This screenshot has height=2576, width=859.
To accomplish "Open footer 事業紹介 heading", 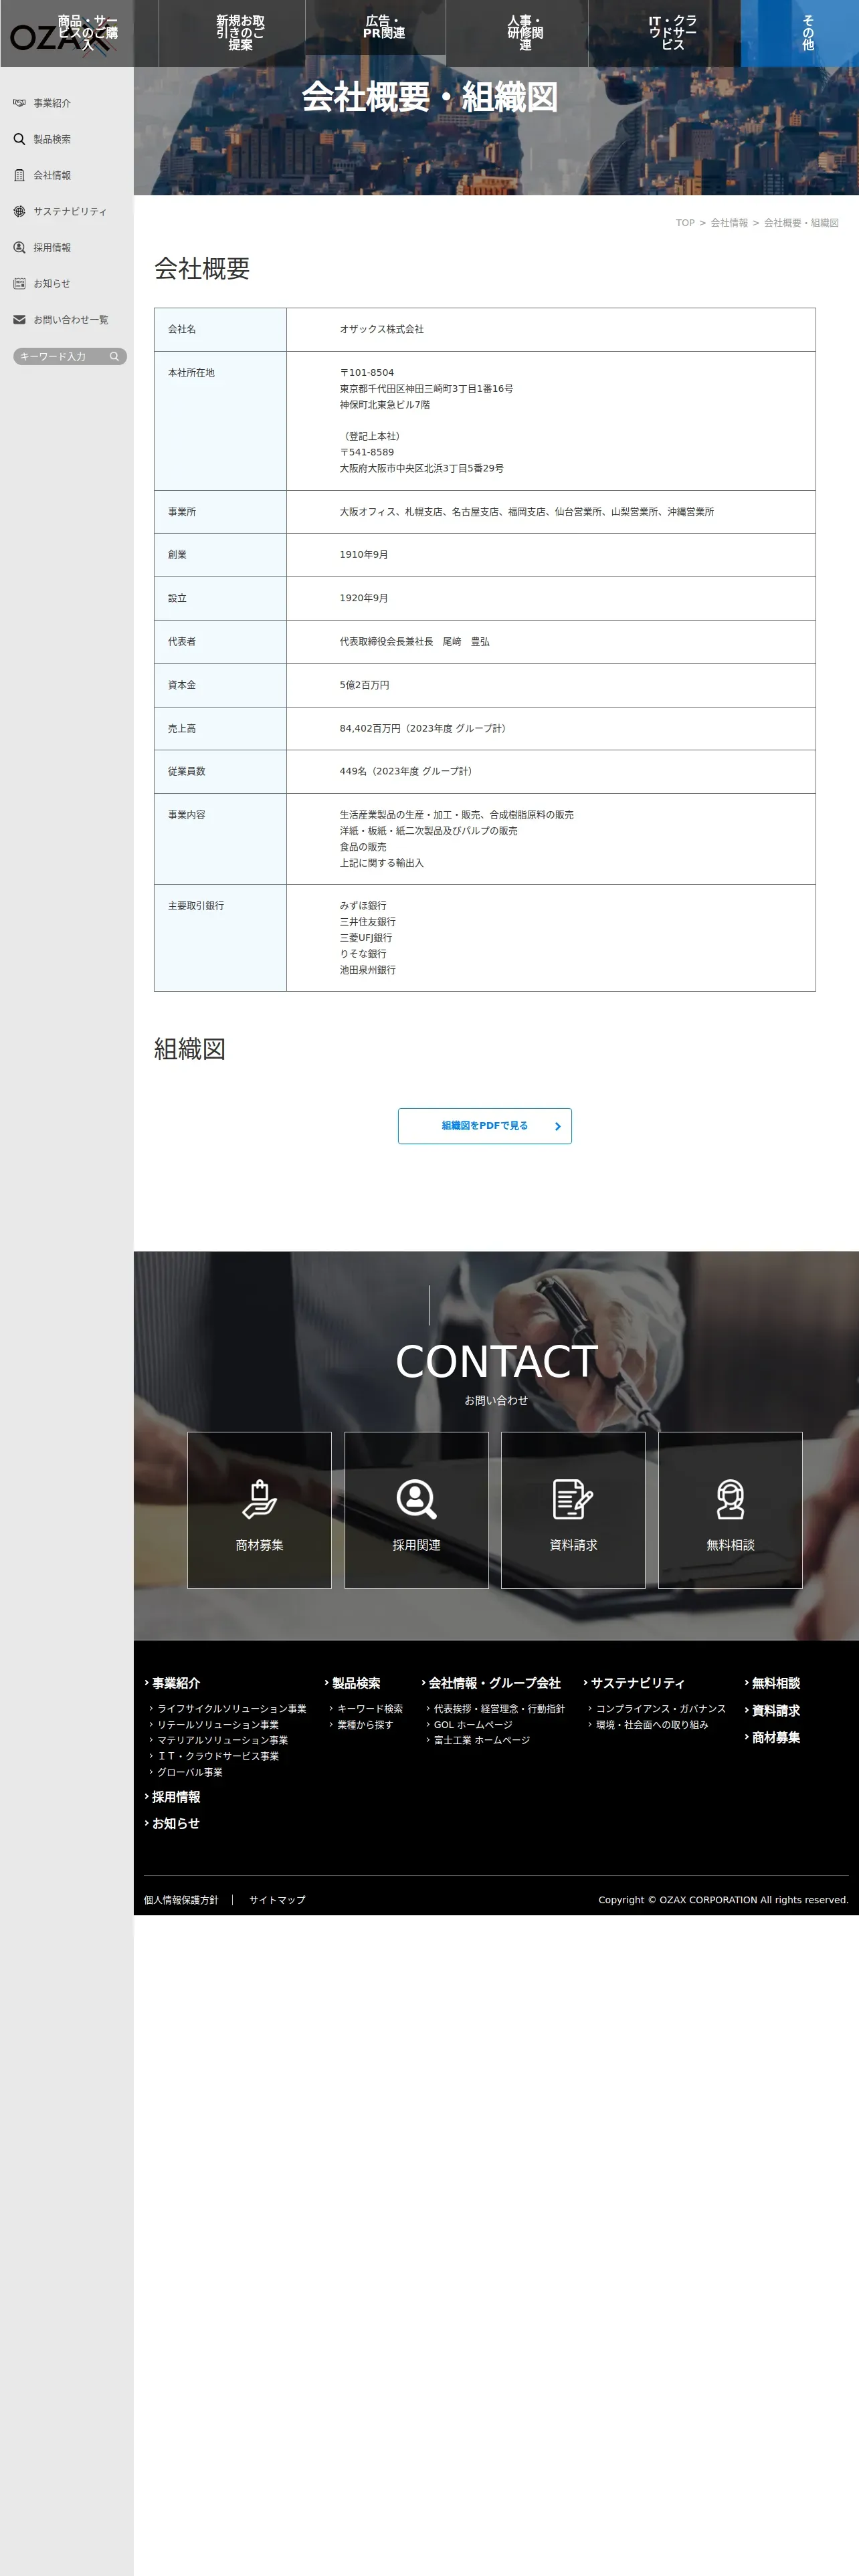I will pyautogui.click(x=176, y=1683).
